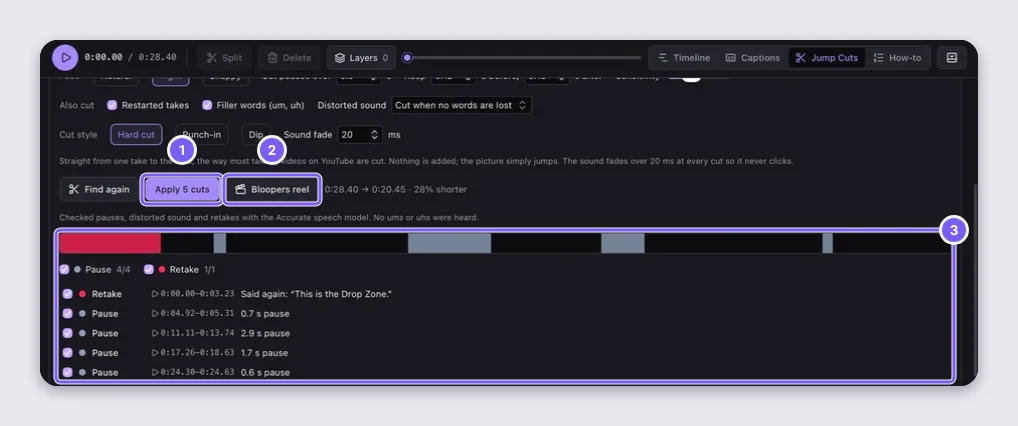
Task: Toggle the Retake 1/1 filter checkbox
Action: point(149,269)
